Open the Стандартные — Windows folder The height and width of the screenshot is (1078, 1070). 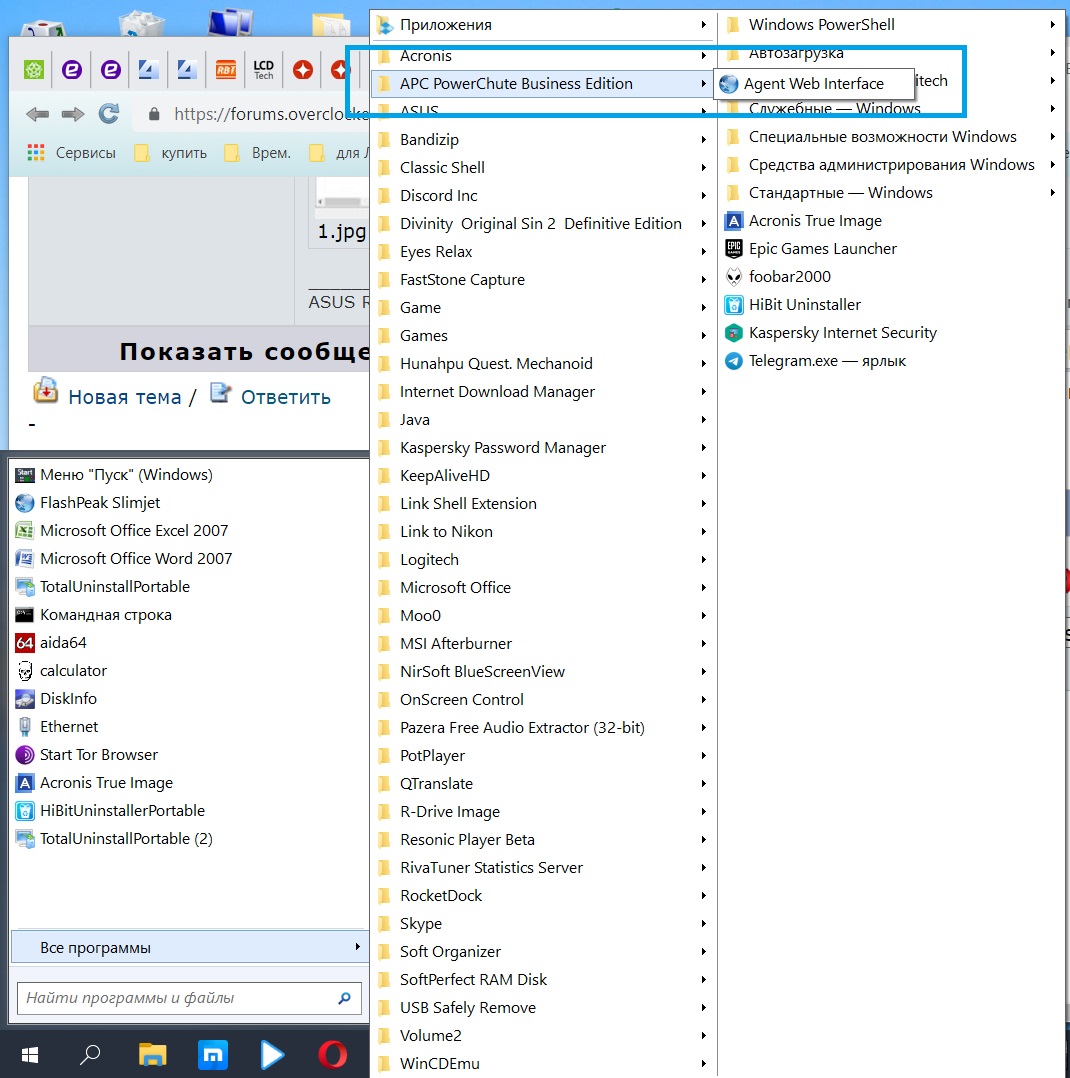[x=891, y=192]
